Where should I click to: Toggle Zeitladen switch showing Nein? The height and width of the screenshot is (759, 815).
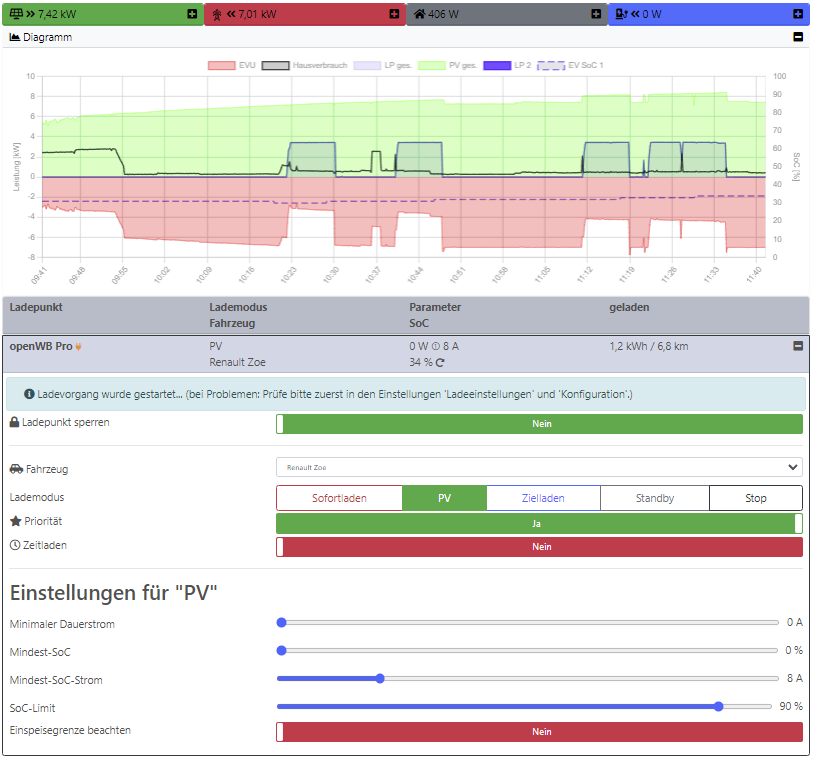tap(539, 547)
